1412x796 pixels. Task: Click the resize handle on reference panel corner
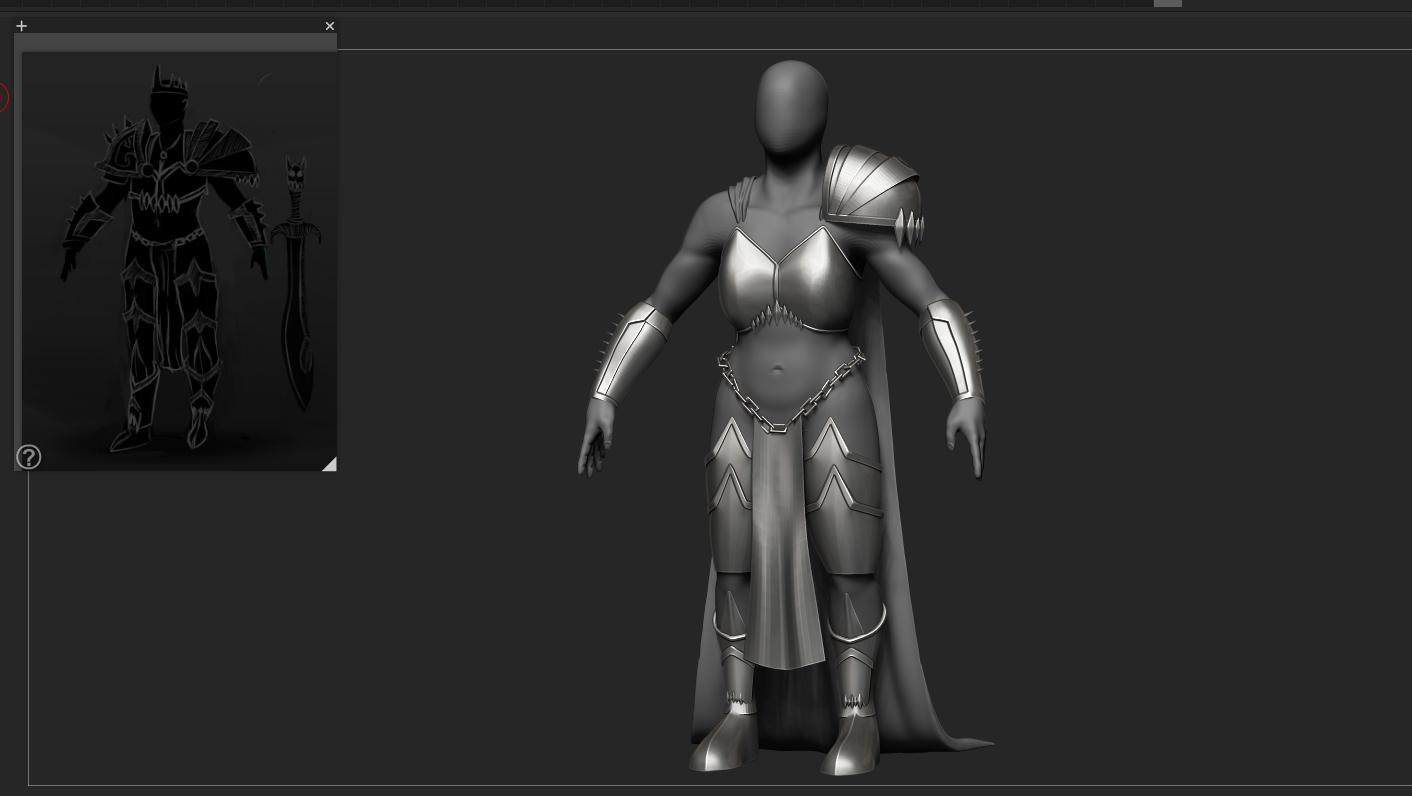[329, 464]
